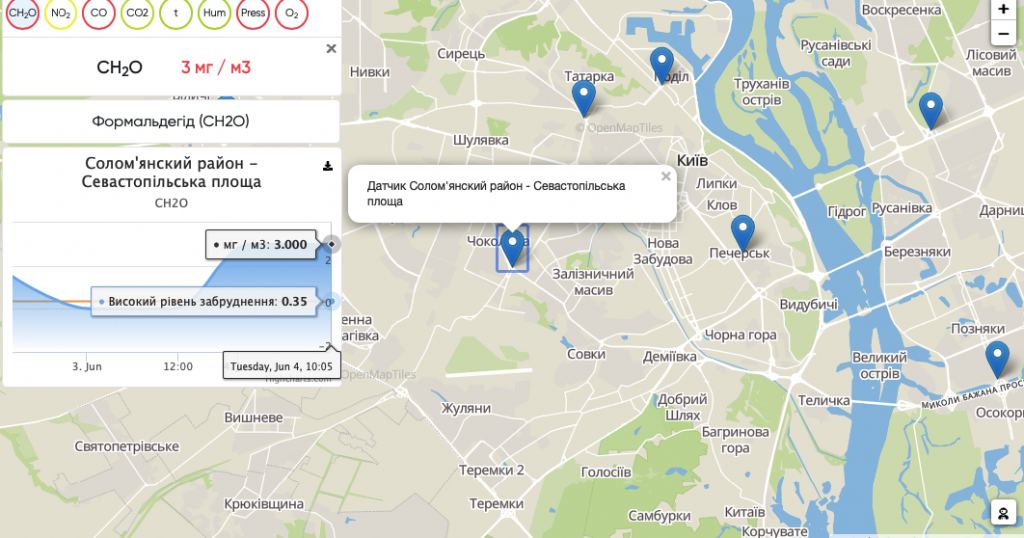1024x538 pixels.
Task: Toggle the CO2 pollutant filter
Action: (136, 14)
